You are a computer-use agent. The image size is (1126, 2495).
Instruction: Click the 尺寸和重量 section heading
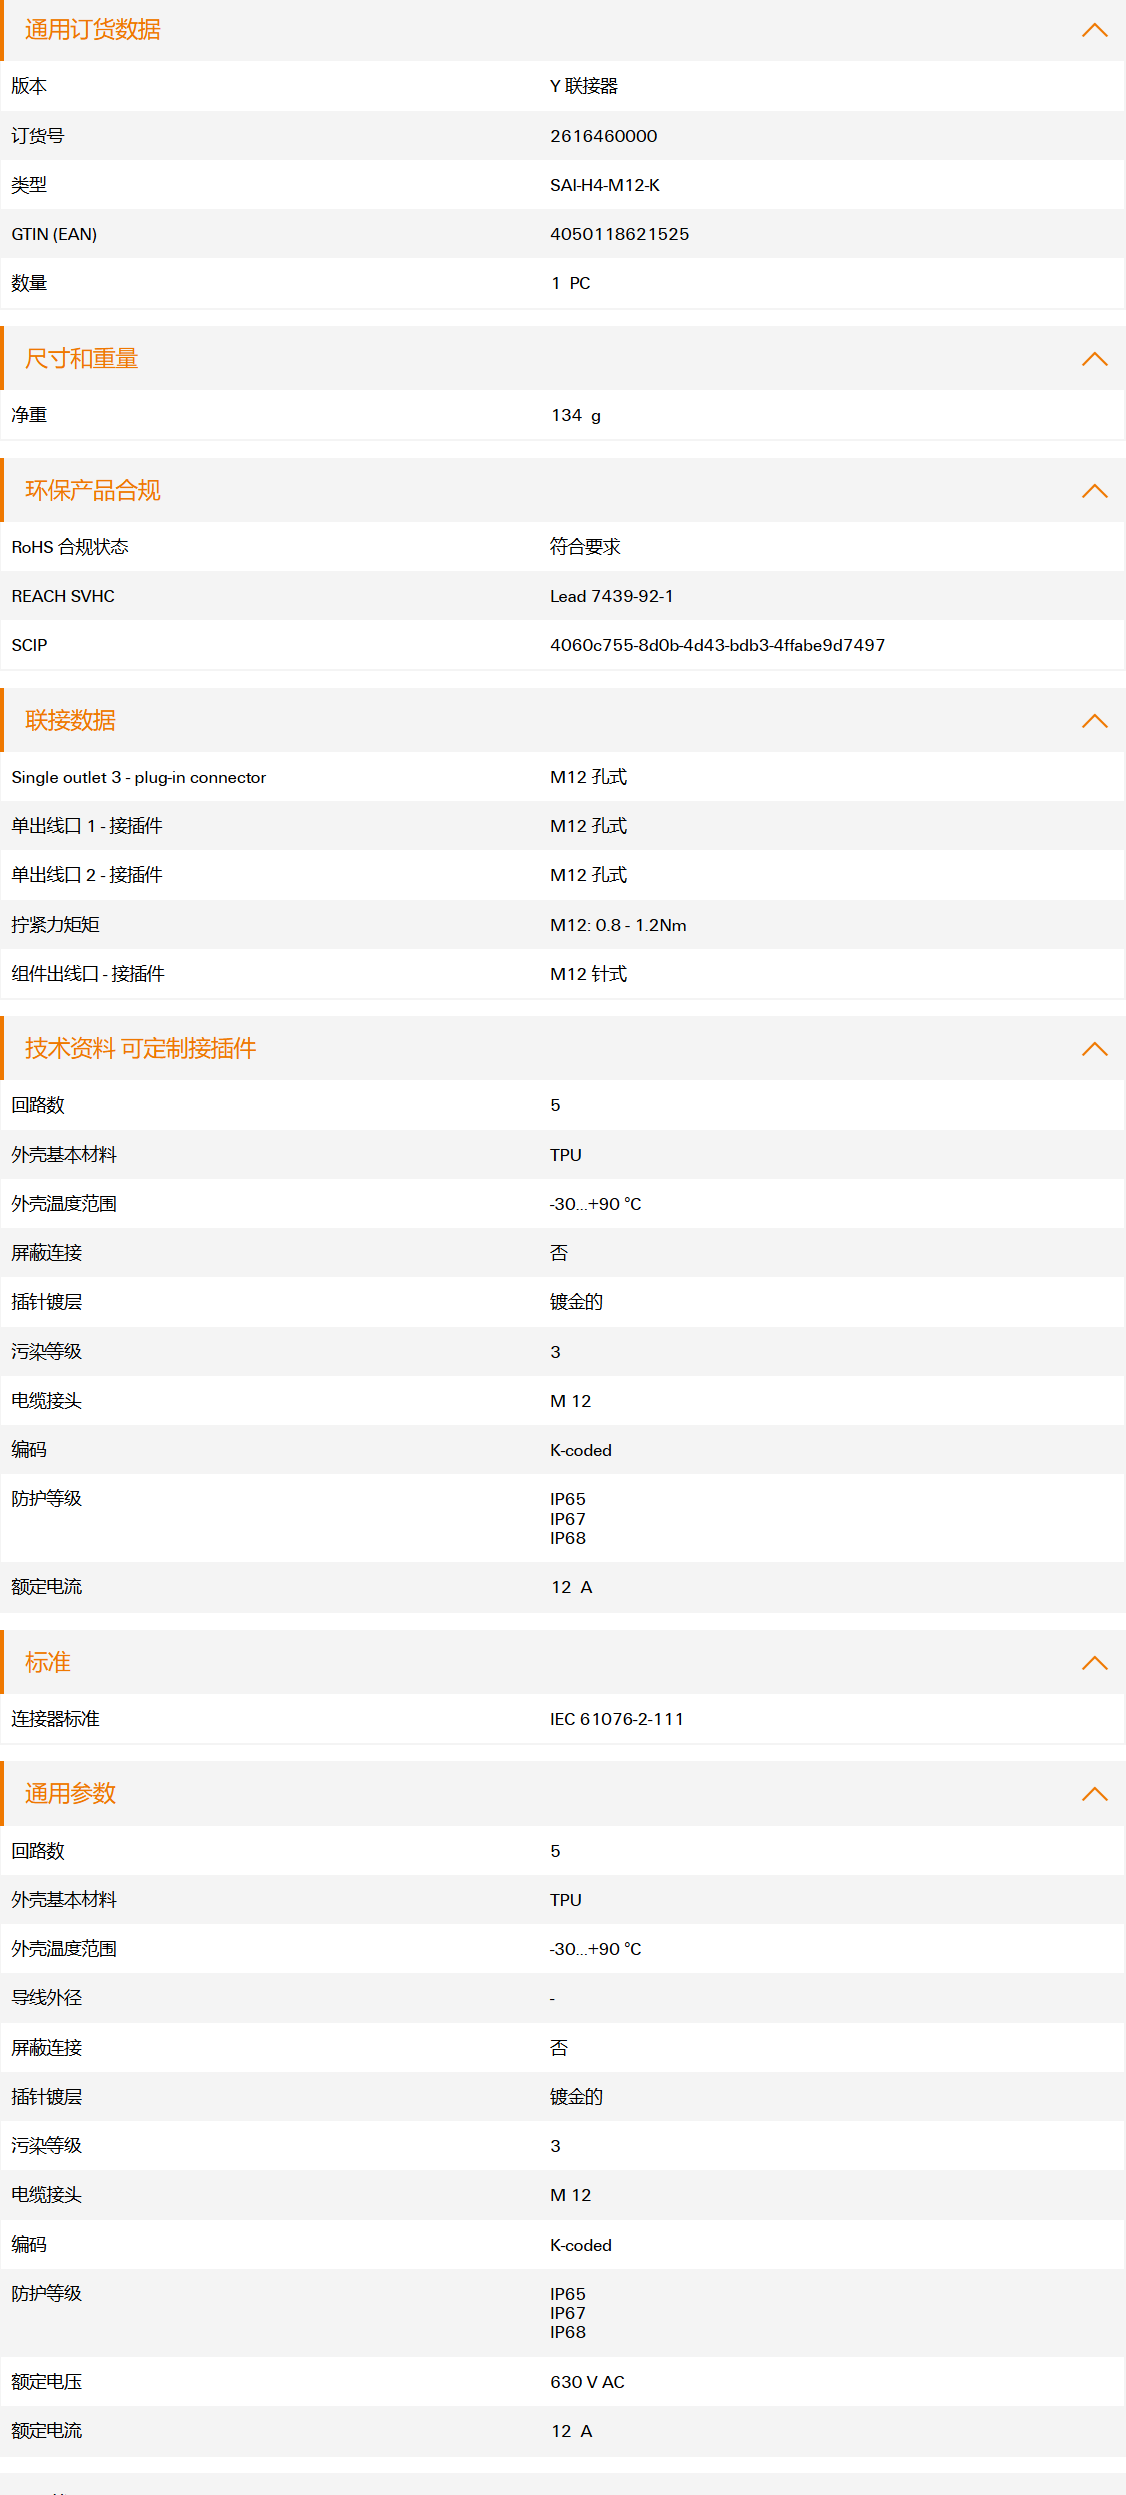pyautogui.click(x=82, y=359)
